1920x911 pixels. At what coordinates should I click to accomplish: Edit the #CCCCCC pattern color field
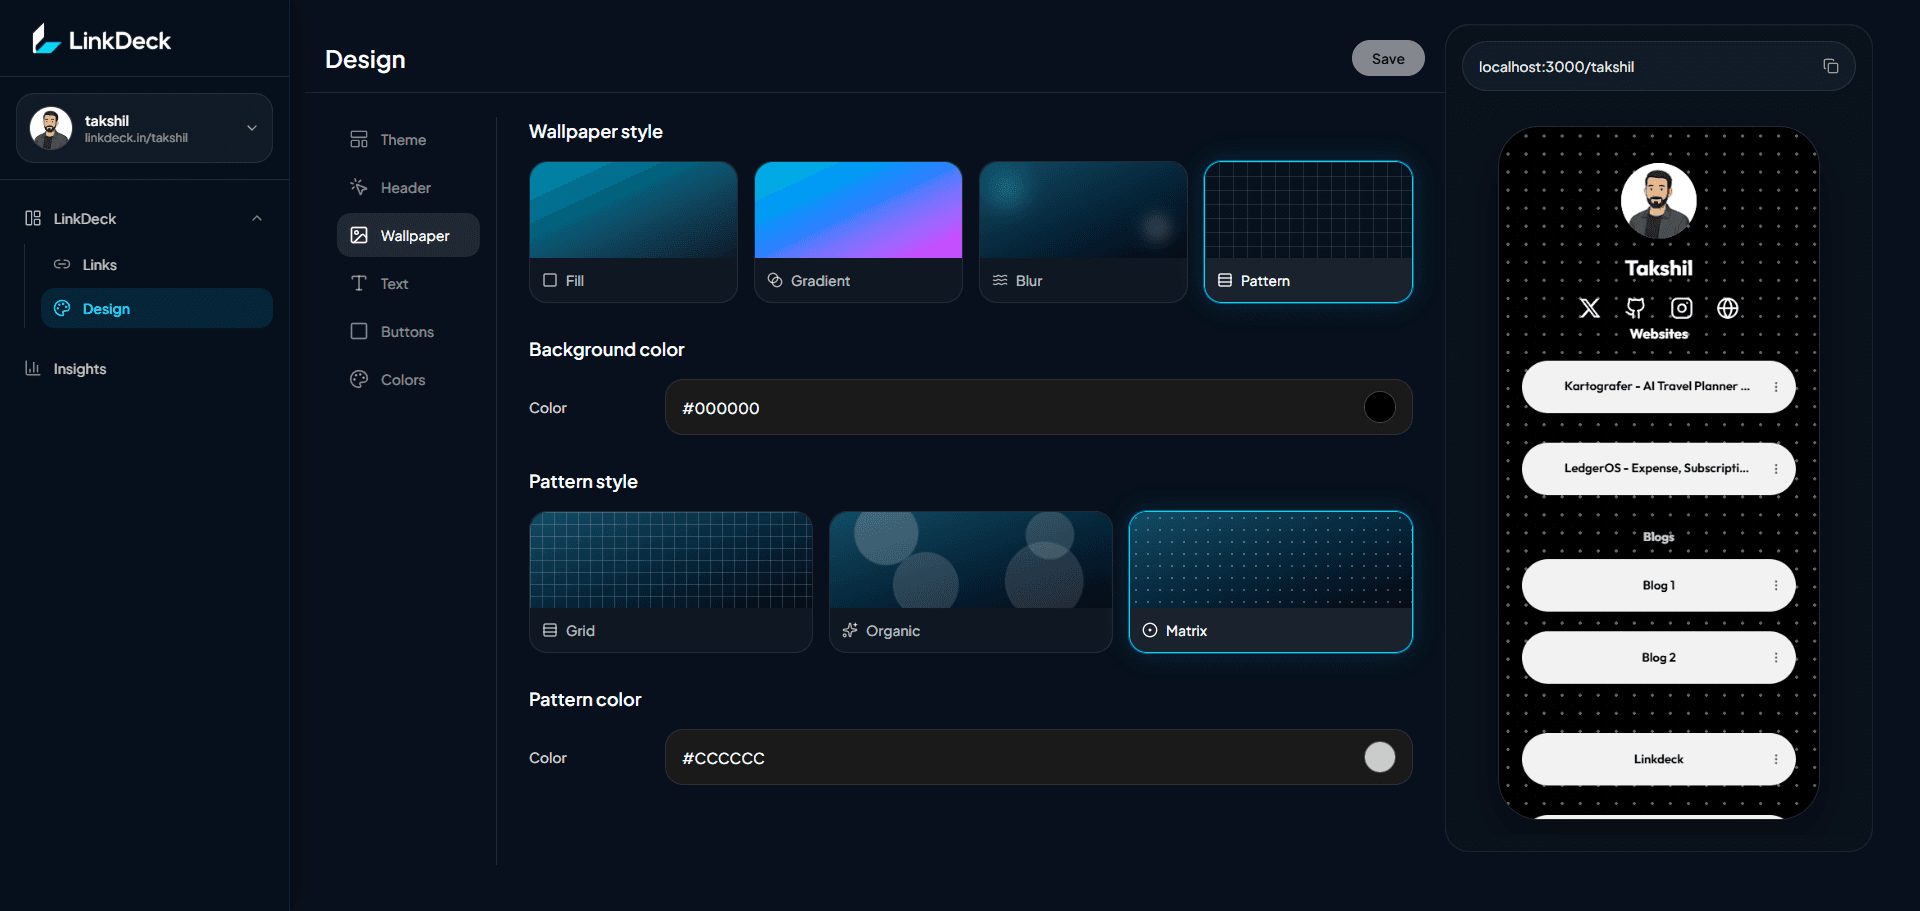pyautogui.click(x=1038, y=757)
